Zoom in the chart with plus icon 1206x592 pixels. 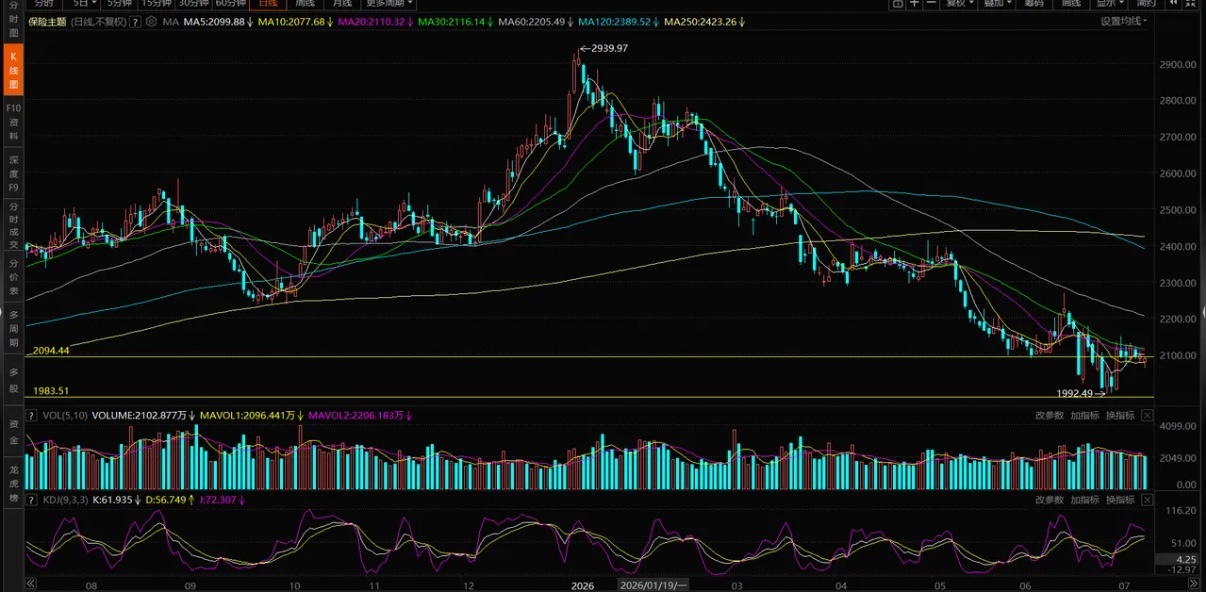click(x=914, y=4)
